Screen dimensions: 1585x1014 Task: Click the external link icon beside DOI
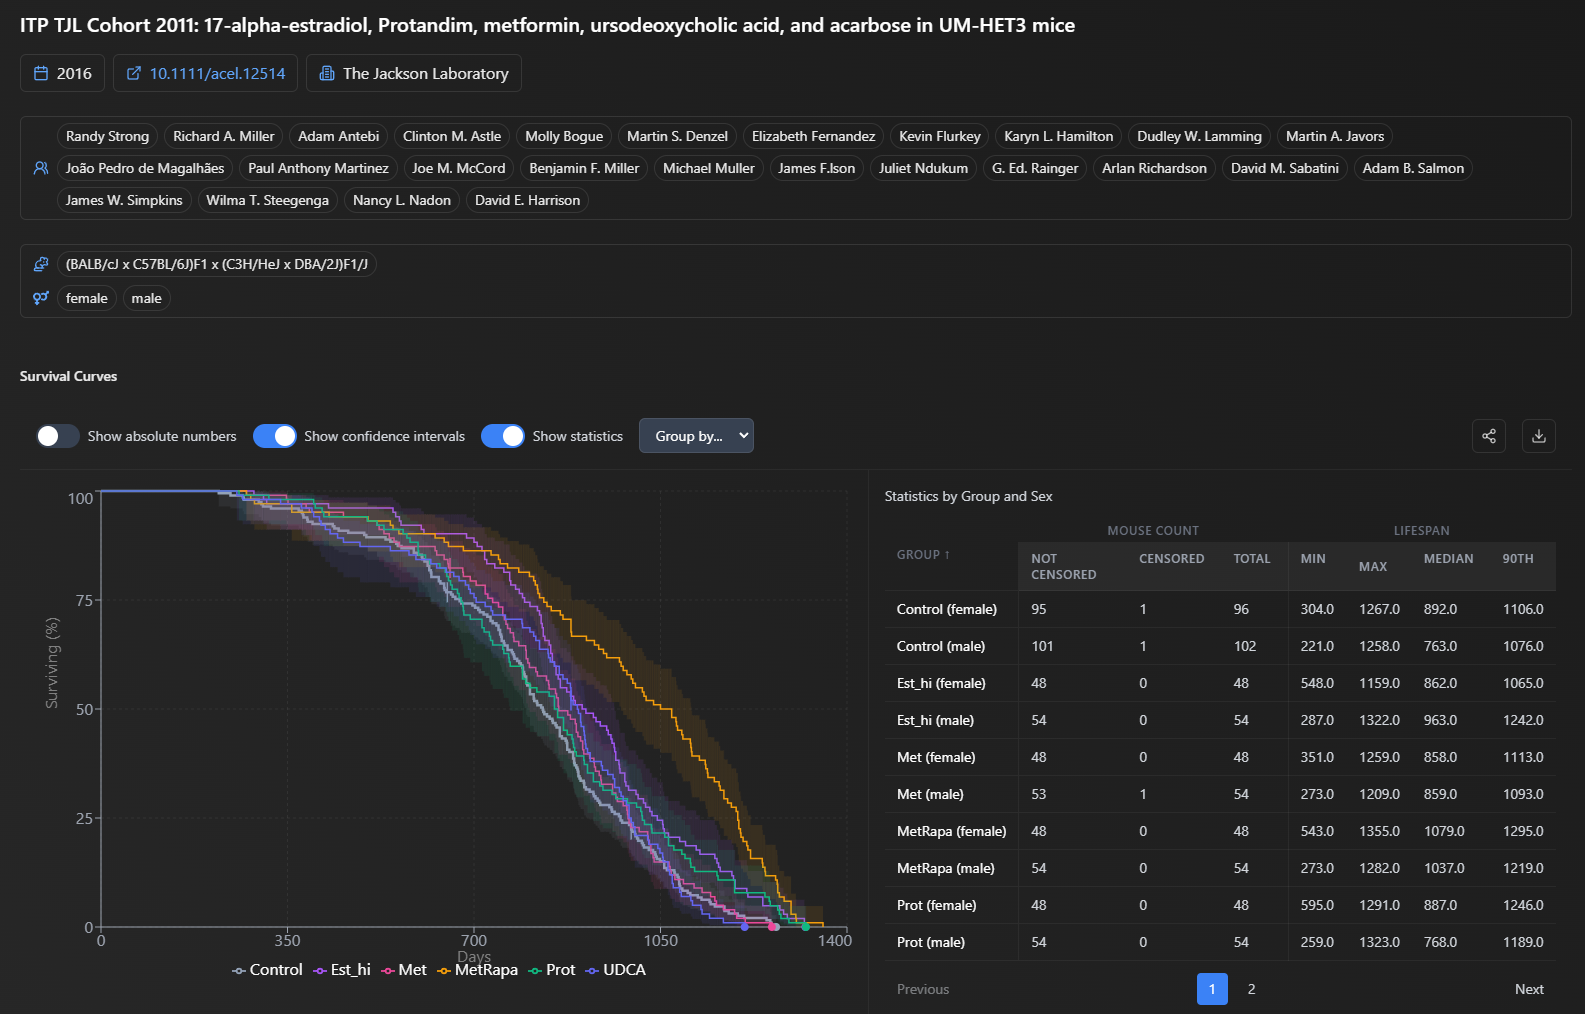coord(134,73)
